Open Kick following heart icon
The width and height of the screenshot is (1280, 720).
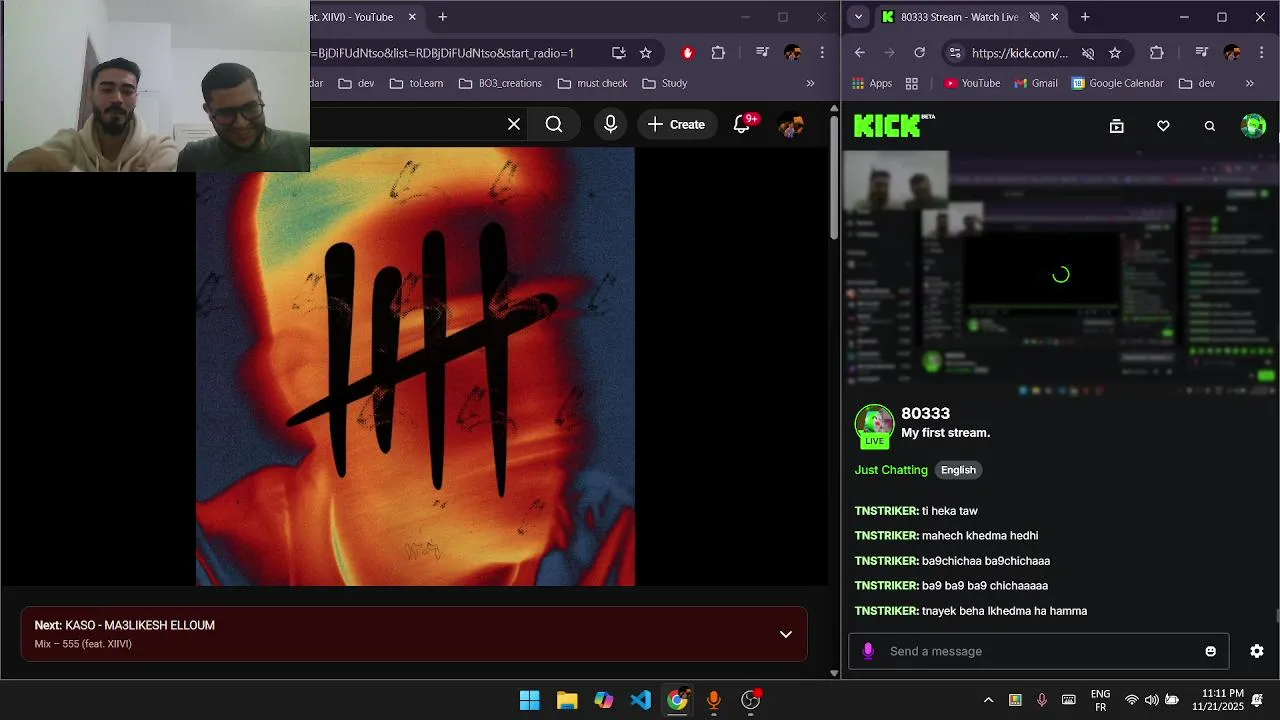1163,126
